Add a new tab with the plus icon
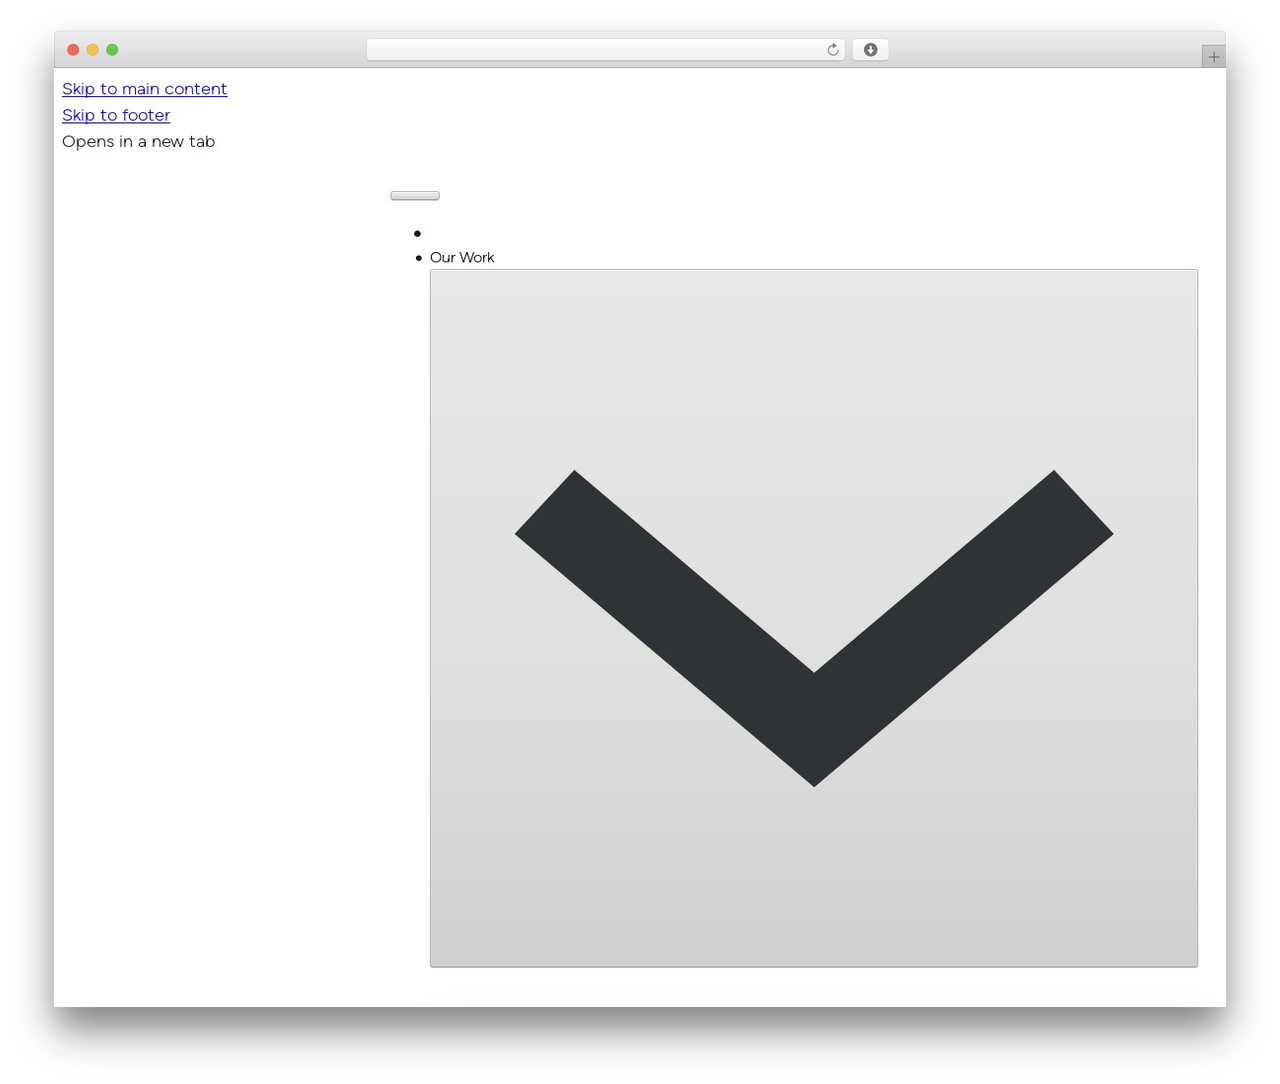This screenshot has width=1280, height=1084. 1214,57
